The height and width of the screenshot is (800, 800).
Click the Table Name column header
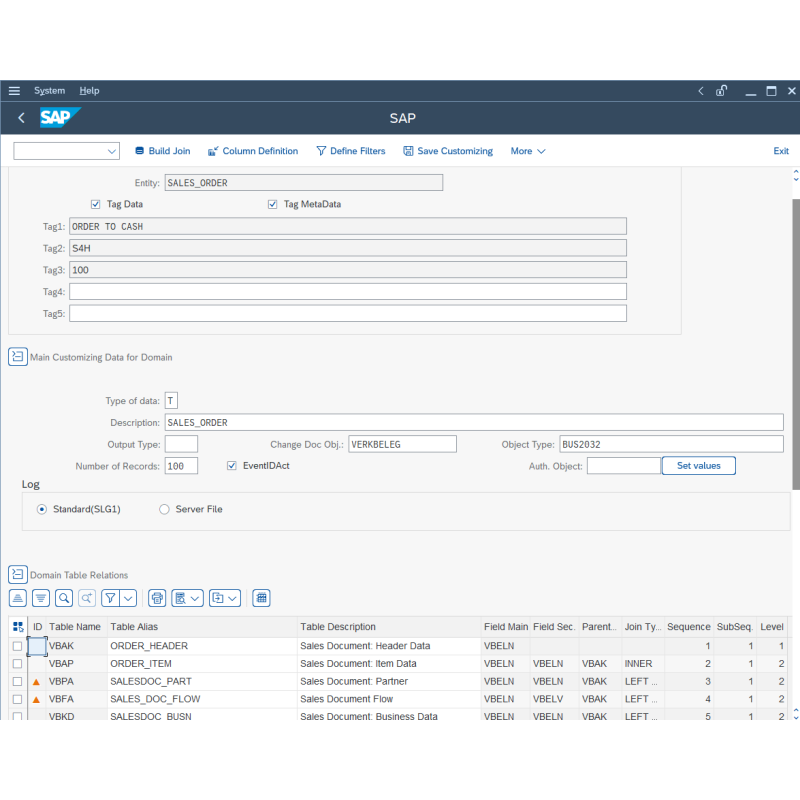coord(75,627)
